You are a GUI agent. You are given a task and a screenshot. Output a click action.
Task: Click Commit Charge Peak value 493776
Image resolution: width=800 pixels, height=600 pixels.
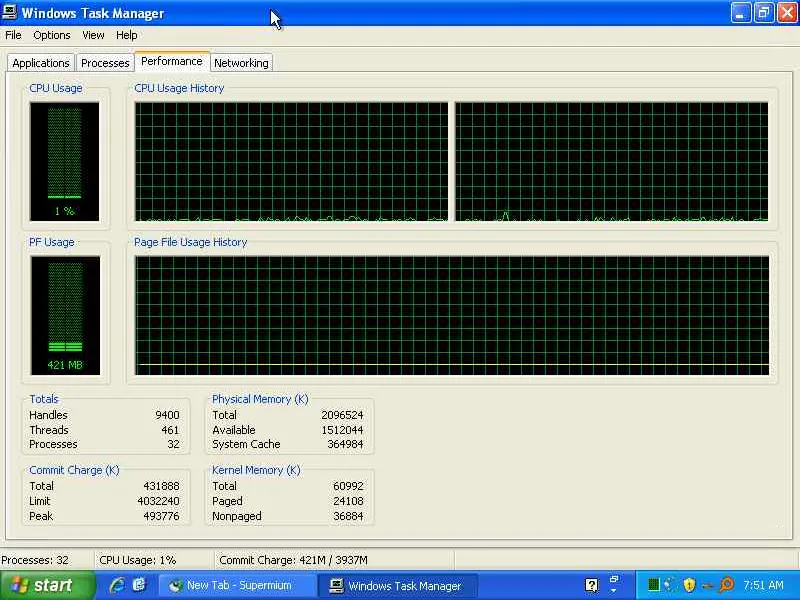pyautogui.click(x=161, y=516)
